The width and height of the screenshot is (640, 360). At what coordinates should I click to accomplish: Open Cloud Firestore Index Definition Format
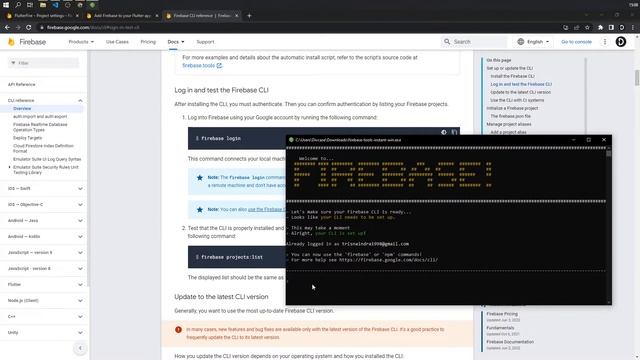click(x=43, y=148)
